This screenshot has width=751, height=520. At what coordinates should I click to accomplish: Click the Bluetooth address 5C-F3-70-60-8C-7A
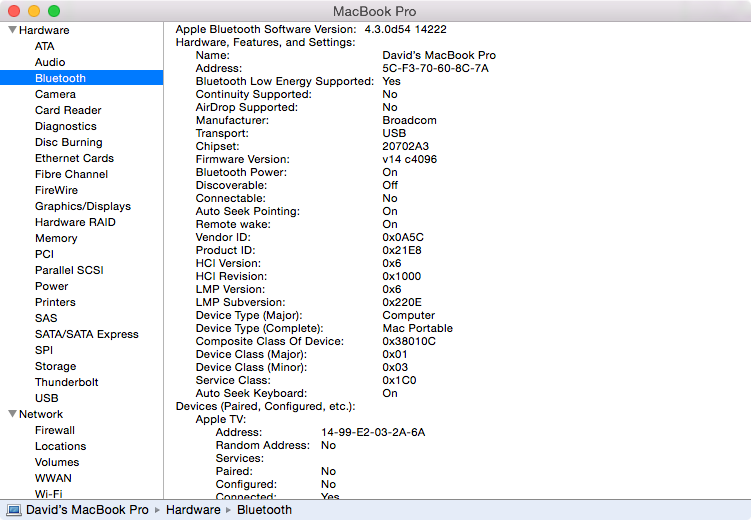(x=435, y=68)
